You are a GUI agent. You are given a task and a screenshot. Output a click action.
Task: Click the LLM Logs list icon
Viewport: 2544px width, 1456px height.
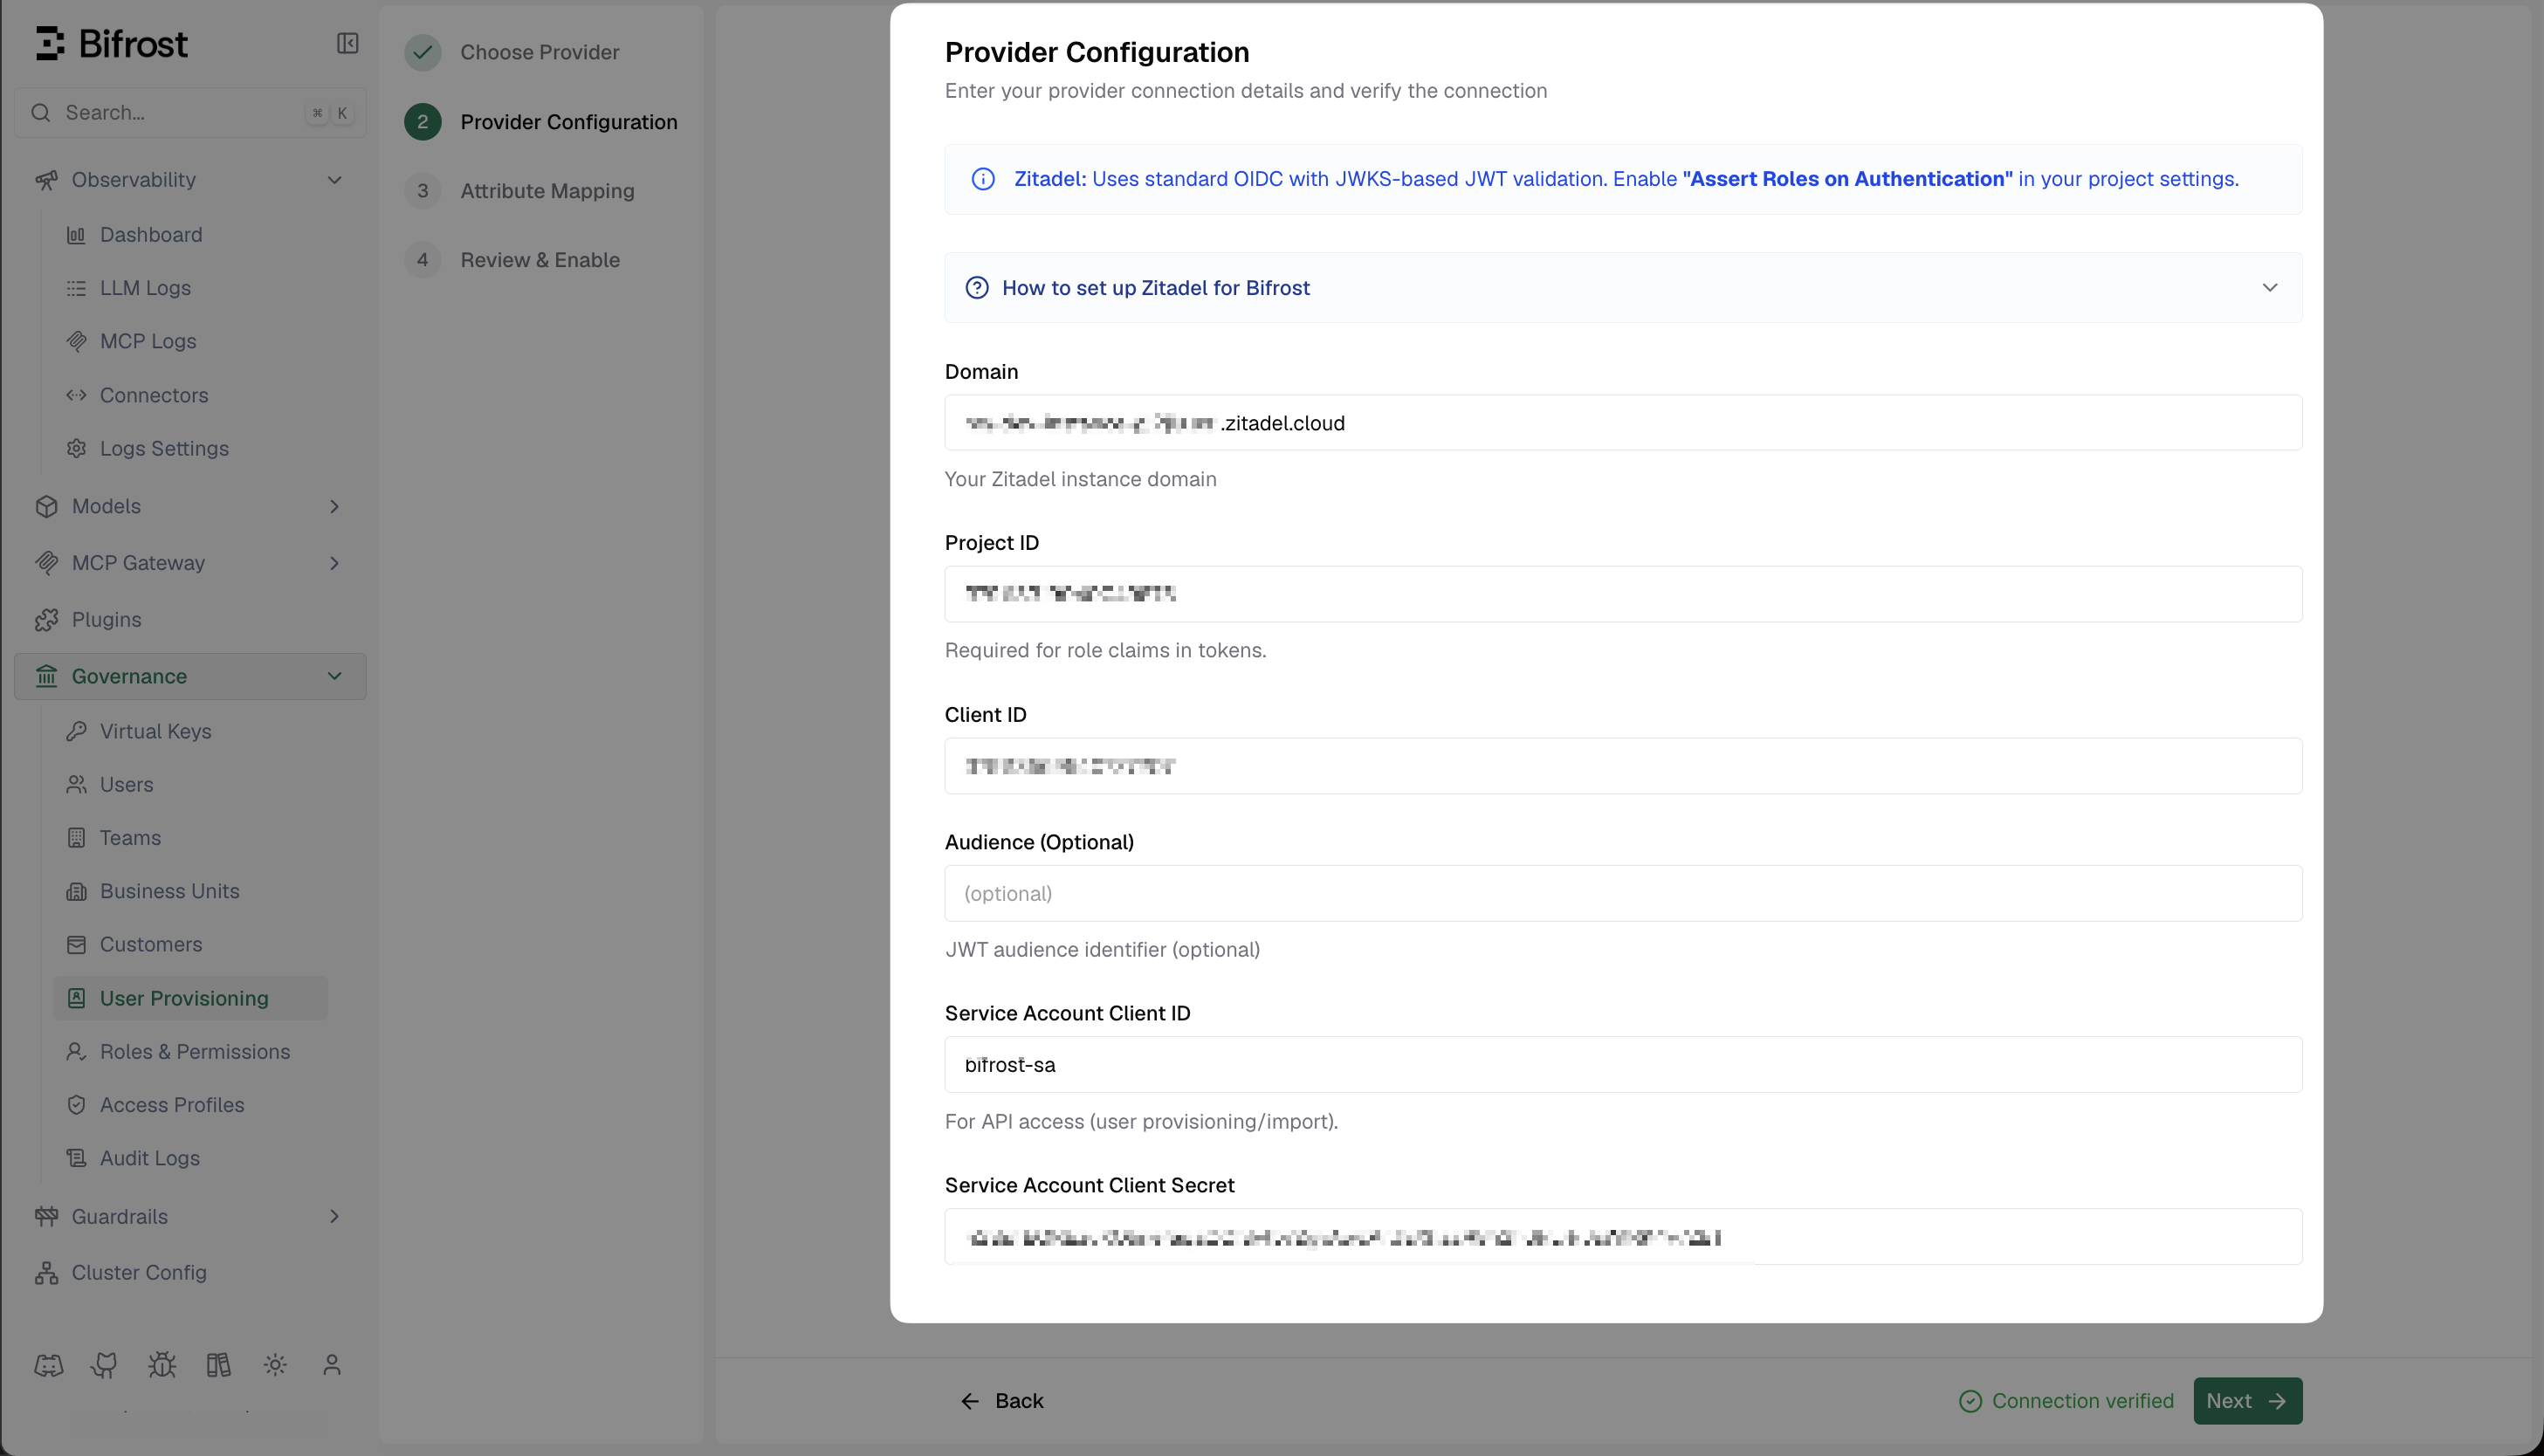[76, 288]
